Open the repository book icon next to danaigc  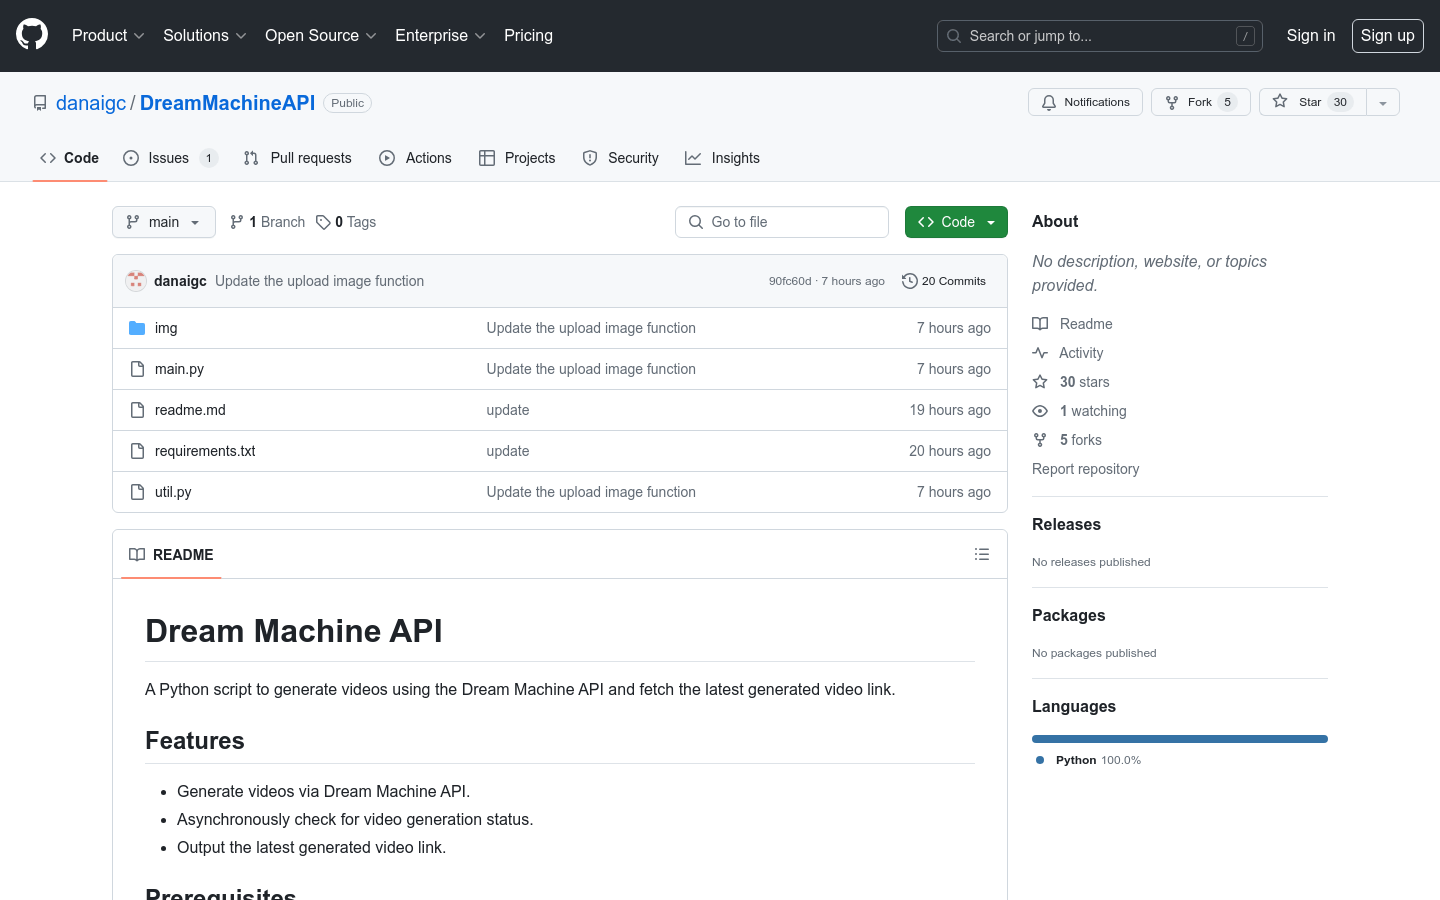[40, 103]
